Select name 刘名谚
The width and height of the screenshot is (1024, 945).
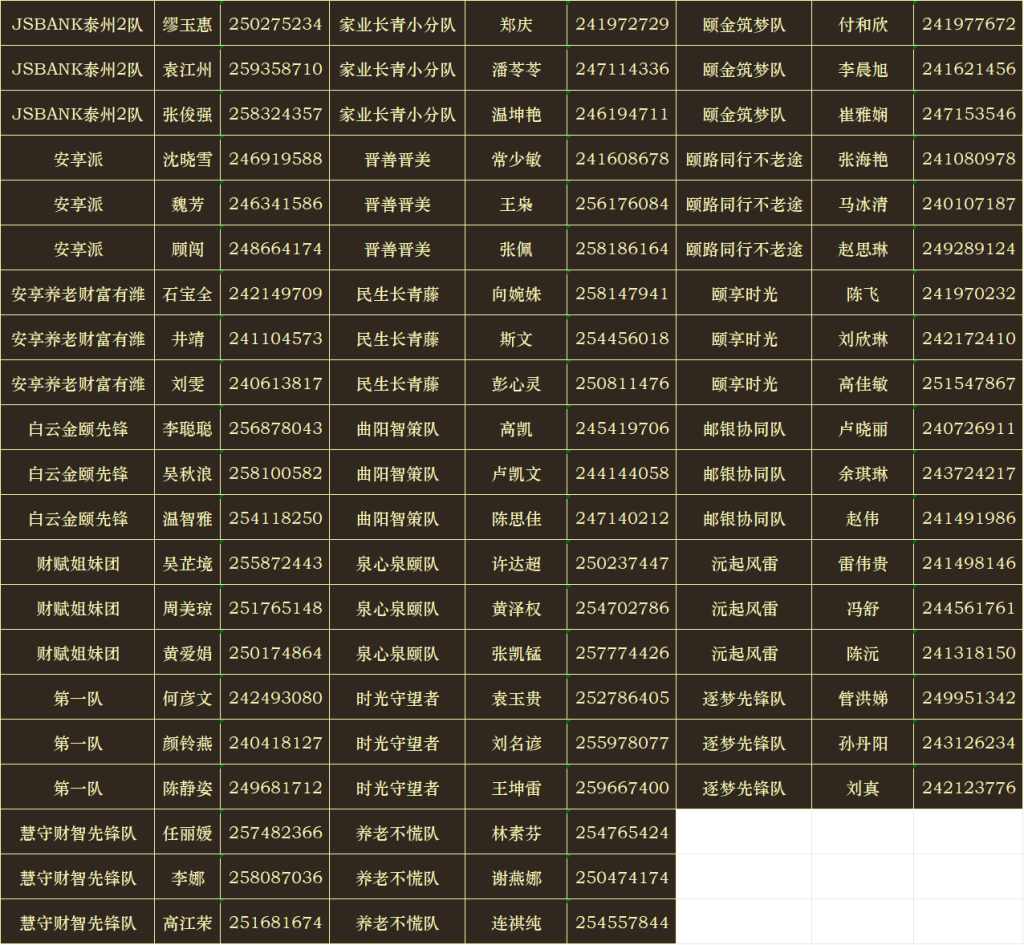tap(516, 743)
